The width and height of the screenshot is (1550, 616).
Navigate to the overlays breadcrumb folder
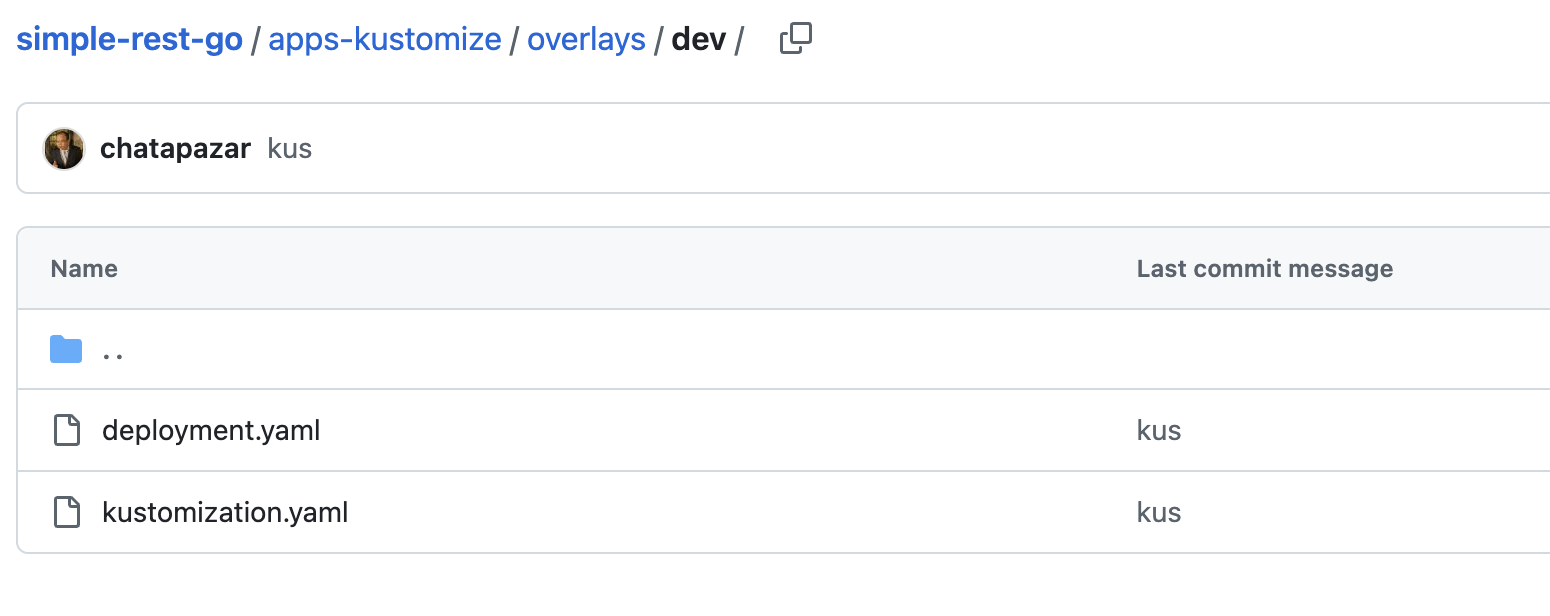[586, 40]
